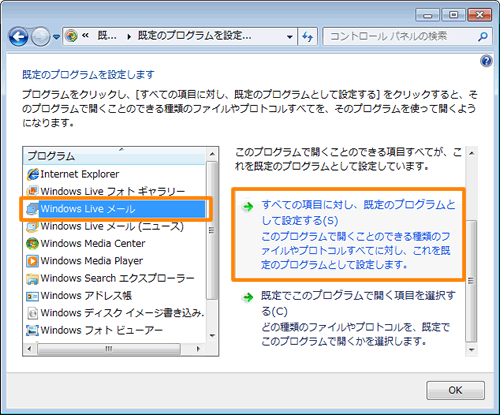Select Windows Search エクスプローラー entry
This screenshot has height=415, width=500.
pyautogui.click(x=117, y=278)
